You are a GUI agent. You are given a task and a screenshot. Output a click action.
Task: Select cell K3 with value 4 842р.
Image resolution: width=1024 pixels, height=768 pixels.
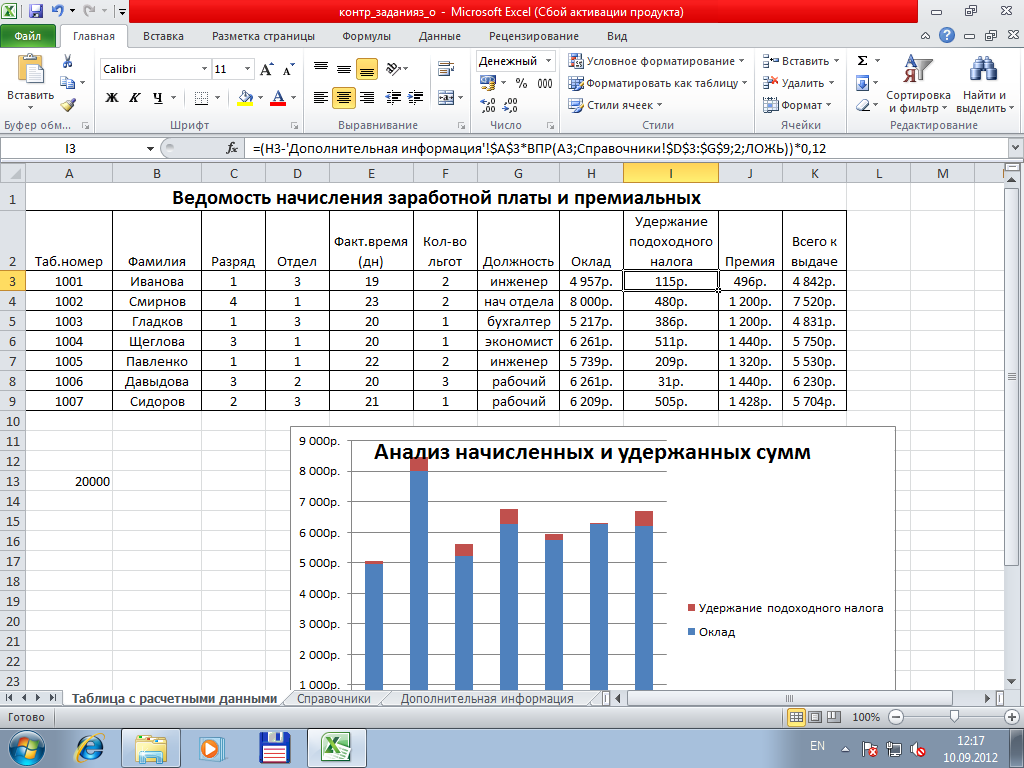(814, 282)
